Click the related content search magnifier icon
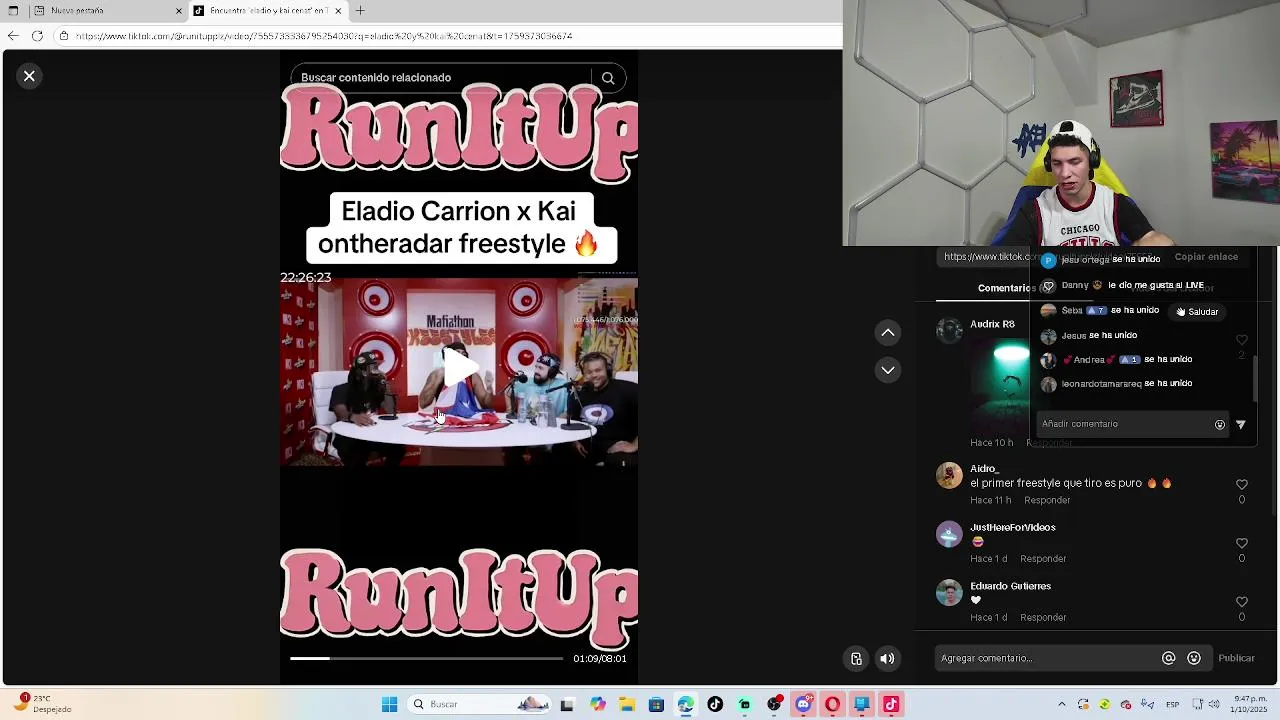This screenshot has width=1280, height=720. [608, 78]
